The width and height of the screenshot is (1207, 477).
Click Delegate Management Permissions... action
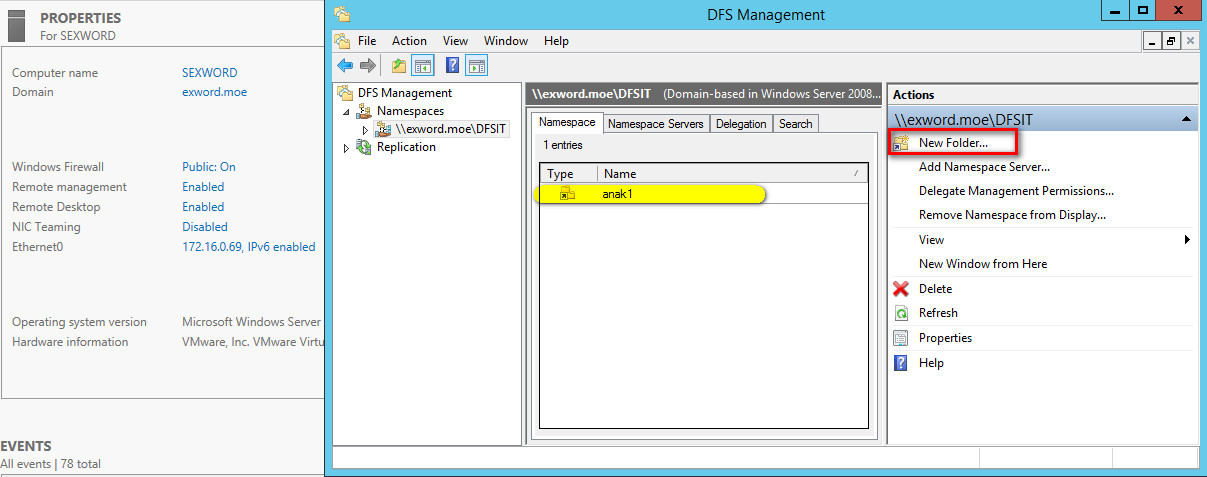(1016, 190)
